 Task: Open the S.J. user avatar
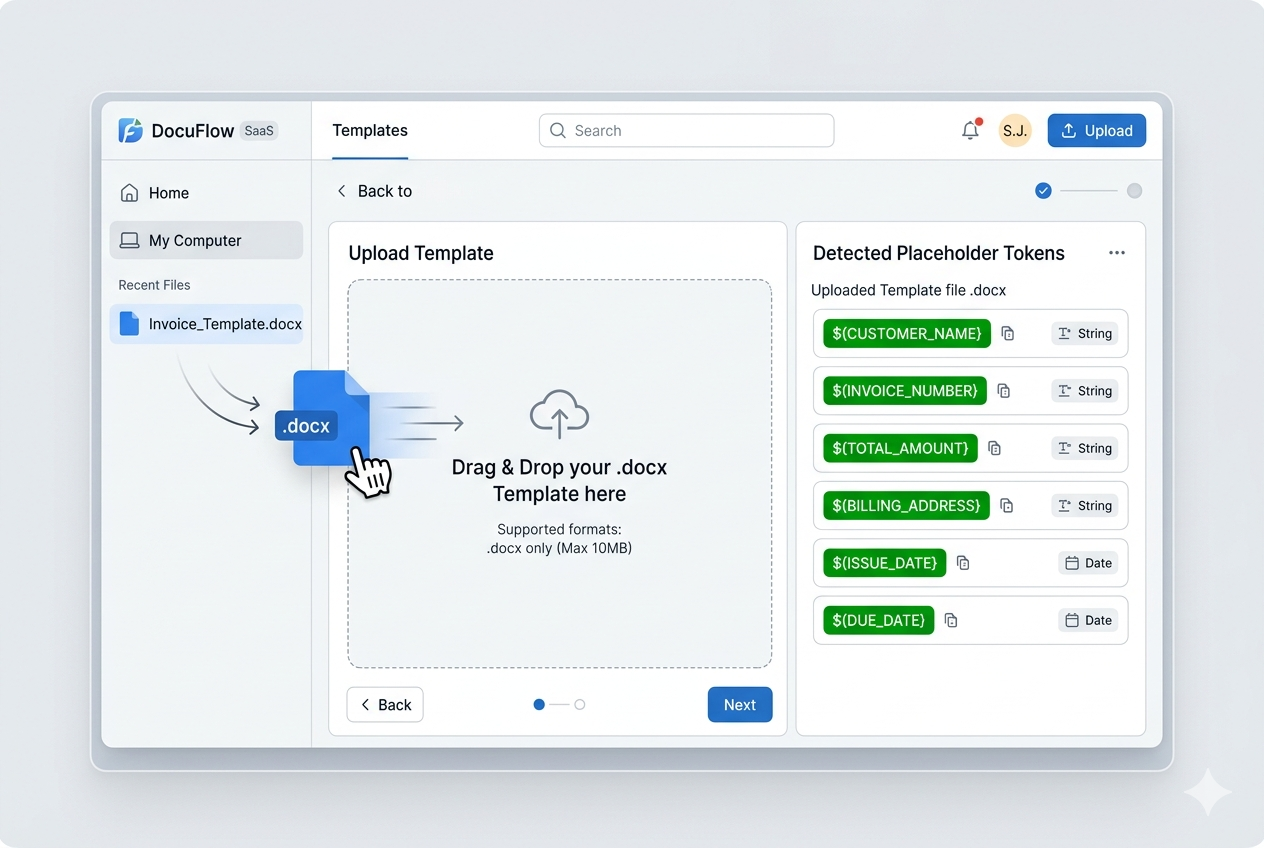tap(1015, 131)
